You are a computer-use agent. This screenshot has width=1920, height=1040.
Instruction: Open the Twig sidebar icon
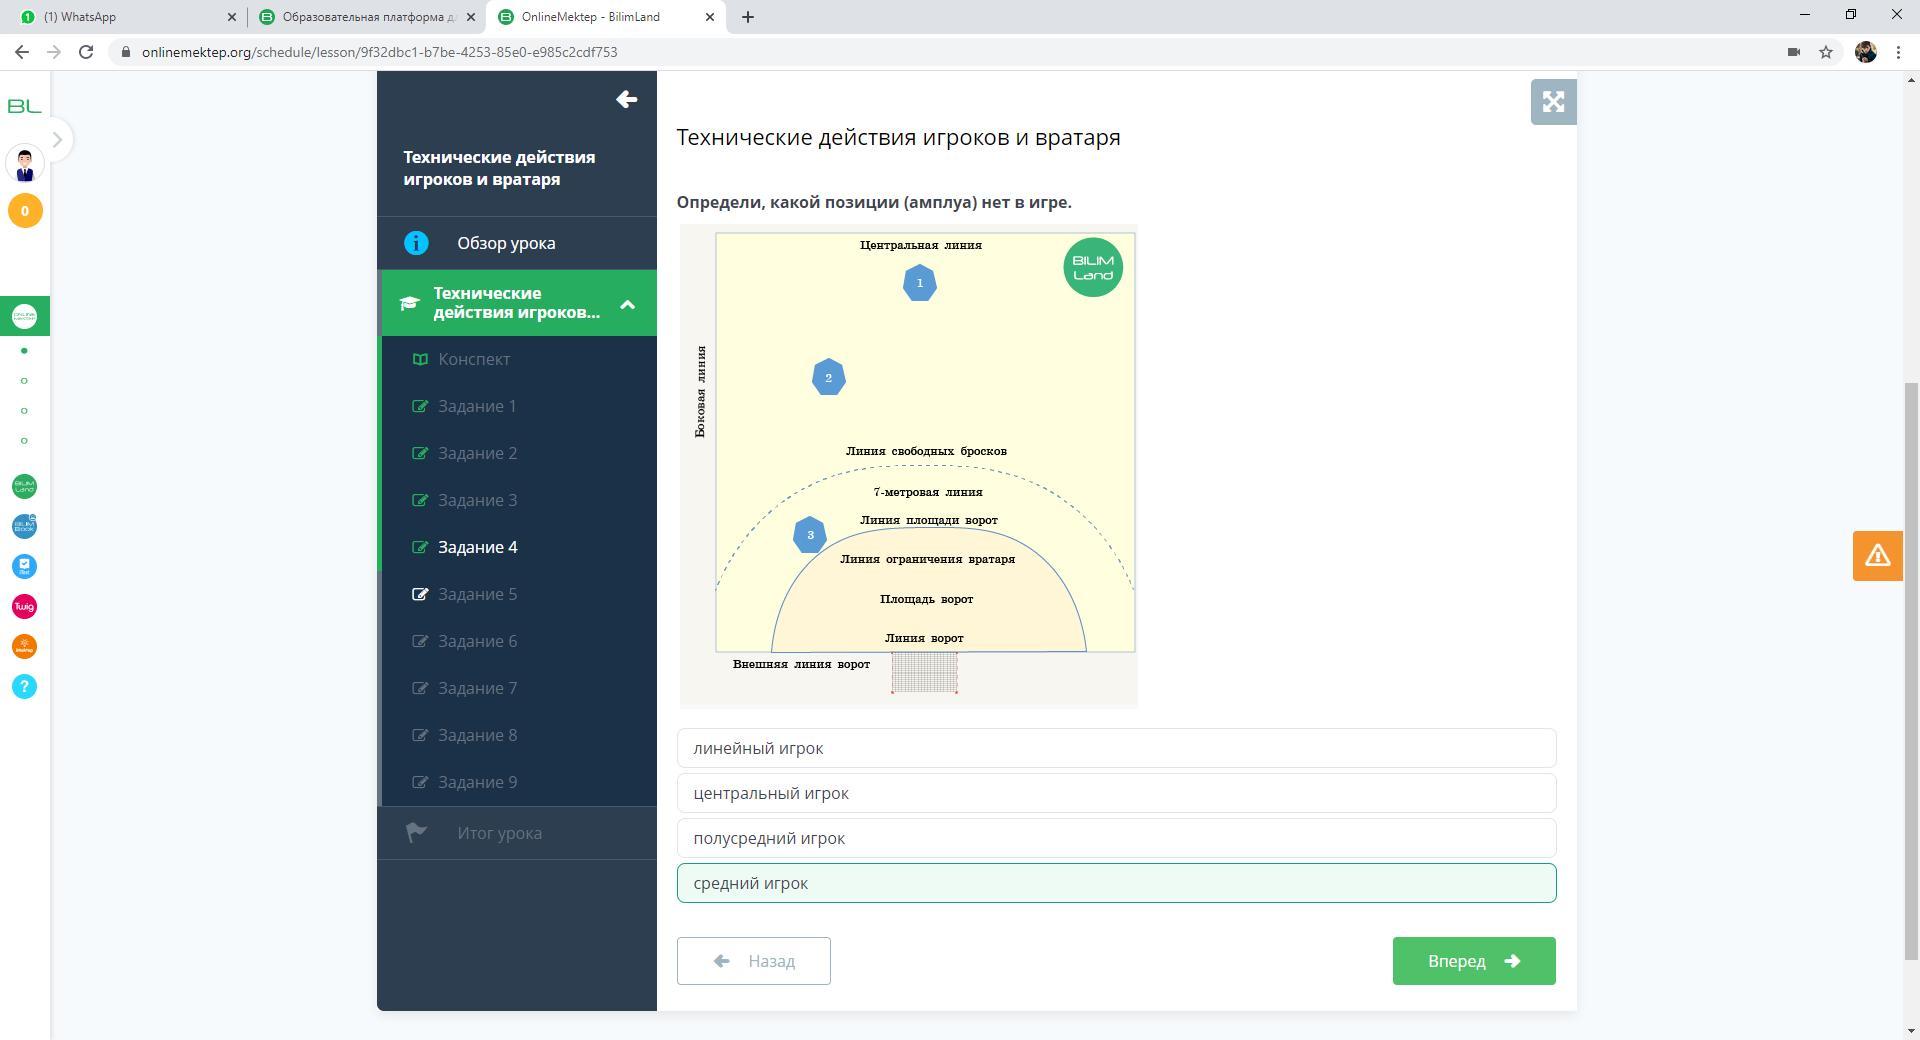pos(24,607)
